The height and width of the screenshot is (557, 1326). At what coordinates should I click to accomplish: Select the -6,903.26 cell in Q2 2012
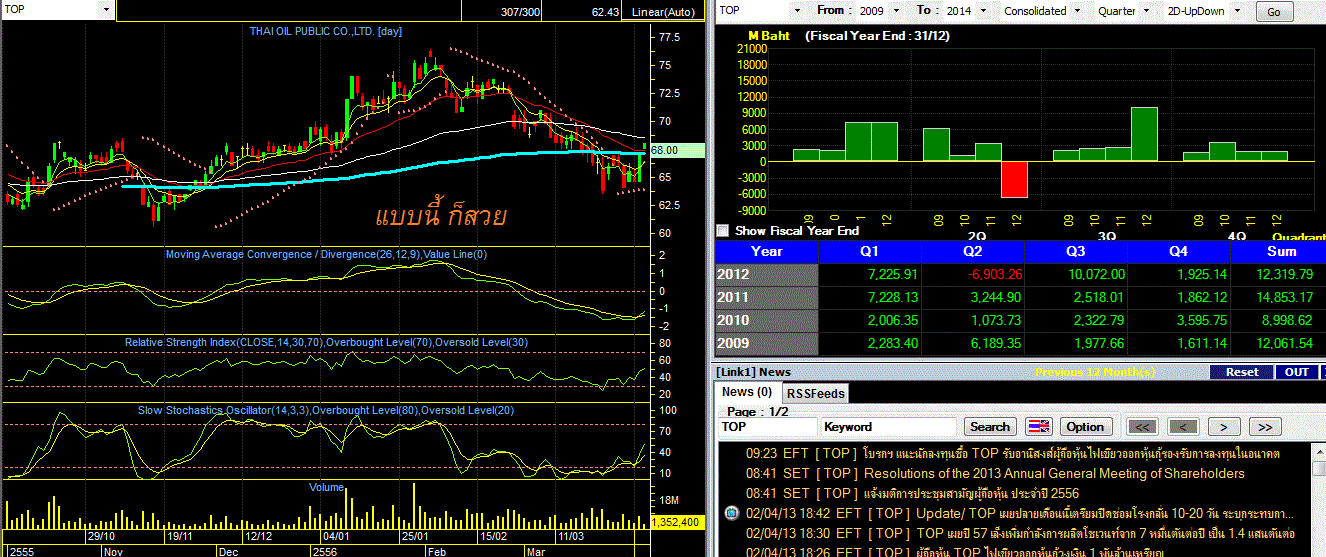point(972,274)
